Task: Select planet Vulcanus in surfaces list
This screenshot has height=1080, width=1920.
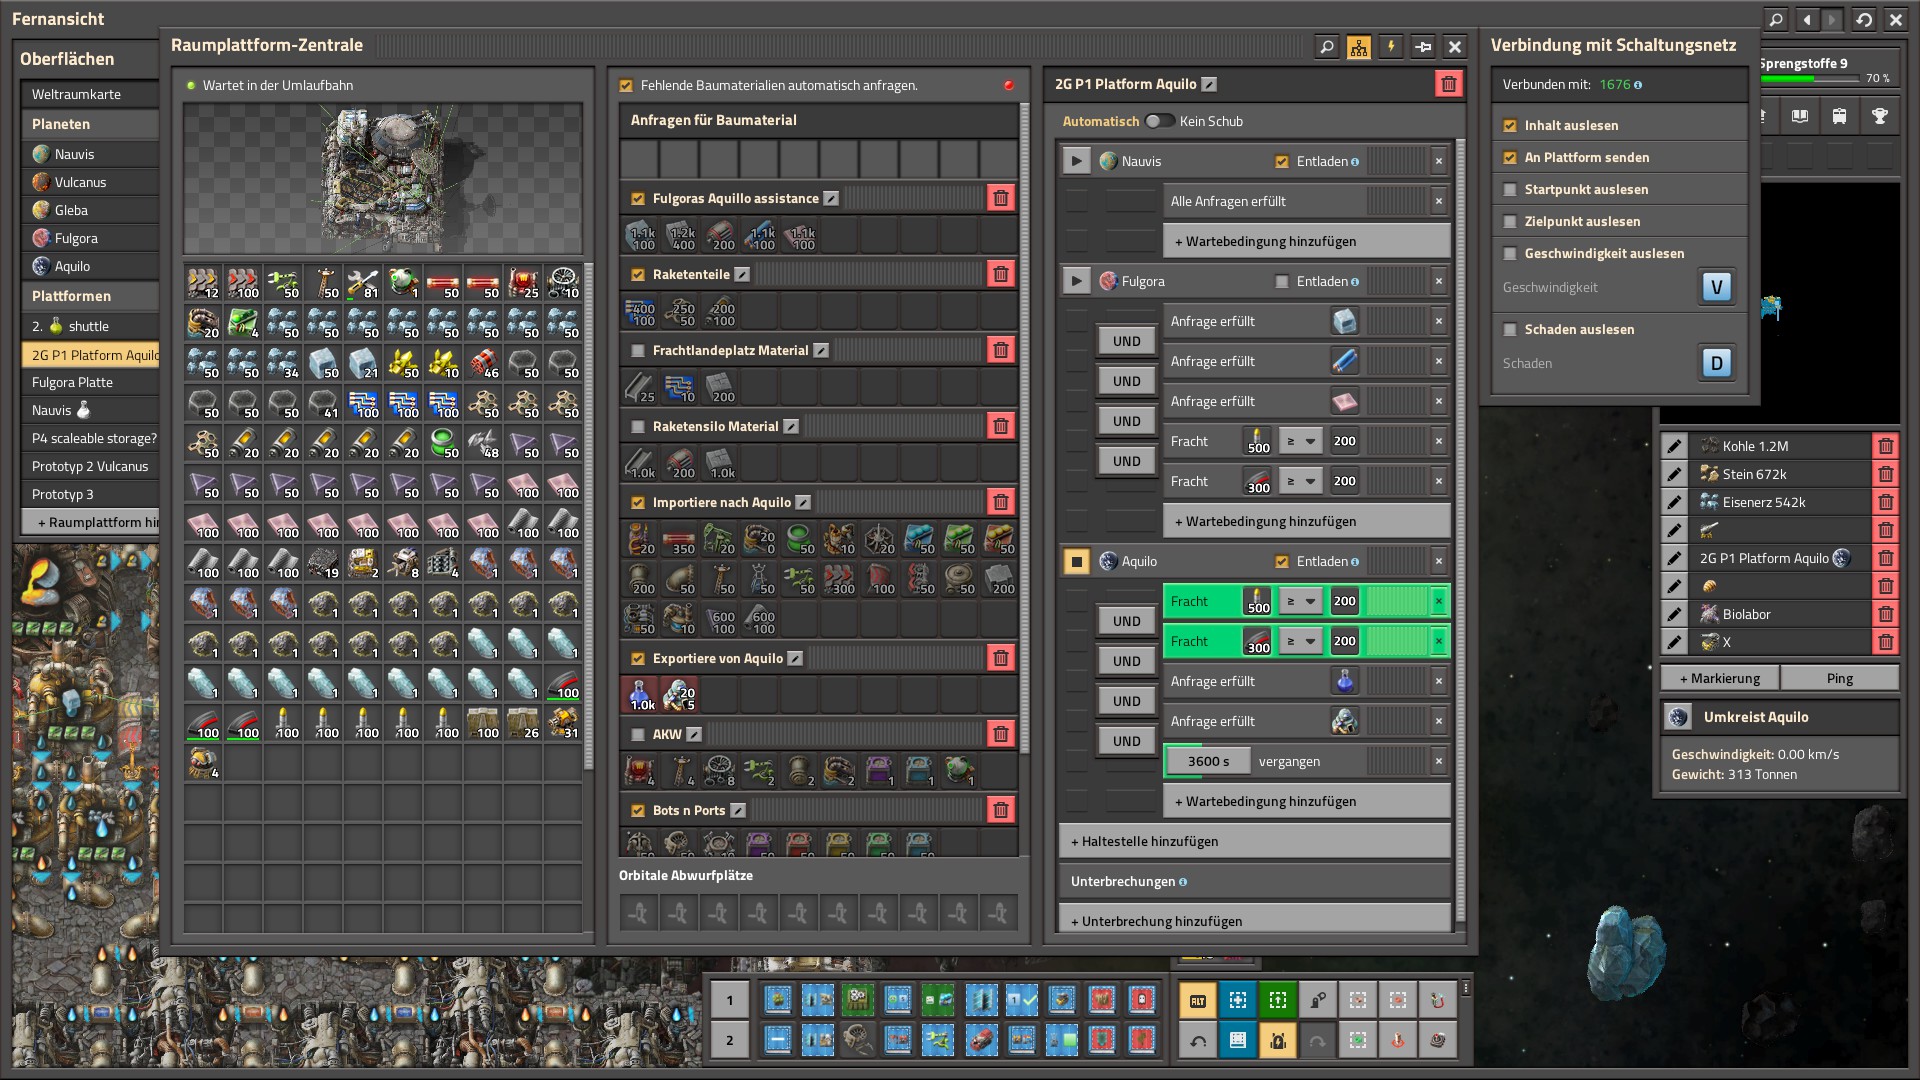Action: pyautogui.click(x=90, y=182)
